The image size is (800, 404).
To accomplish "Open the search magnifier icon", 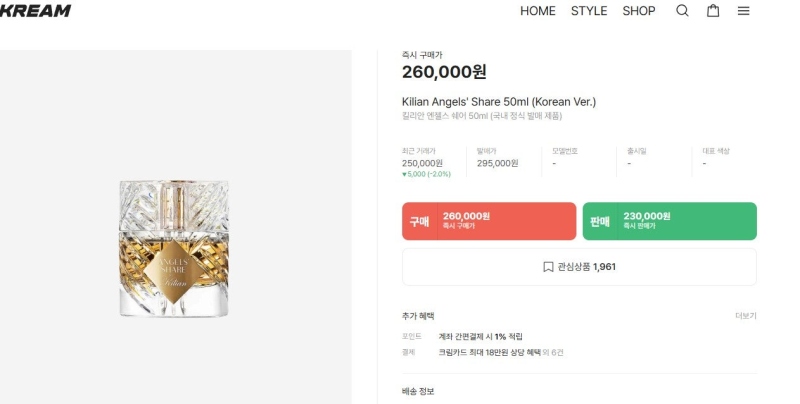I will (x=682, y=11).
